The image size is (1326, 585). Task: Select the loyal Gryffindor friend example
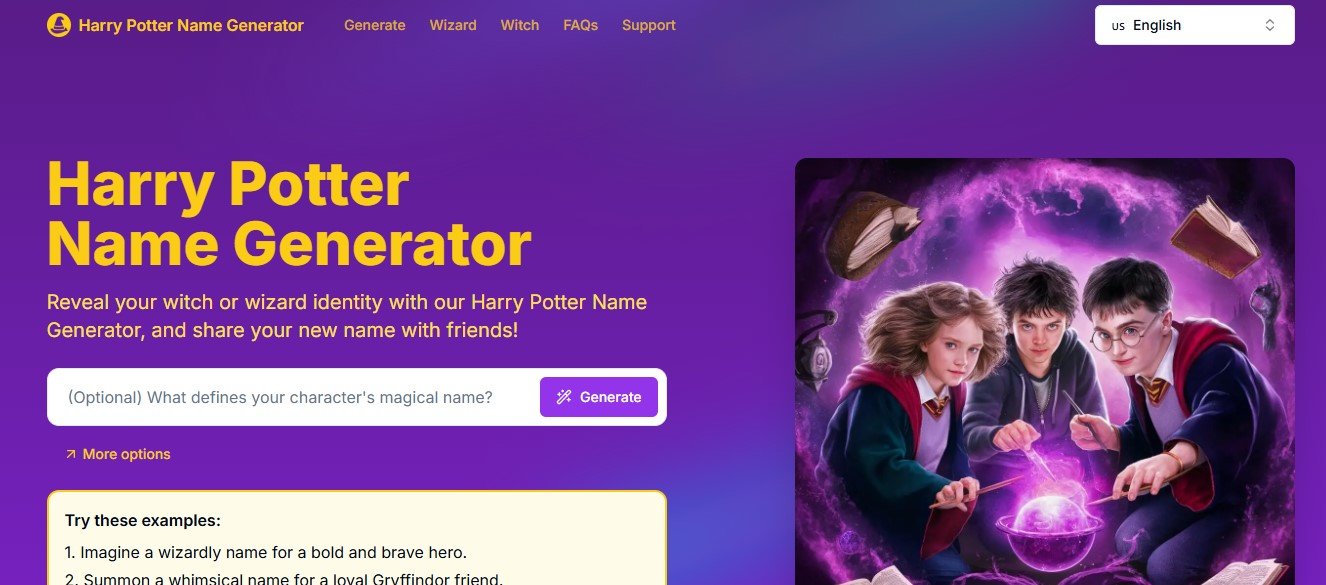click(284, 578)
